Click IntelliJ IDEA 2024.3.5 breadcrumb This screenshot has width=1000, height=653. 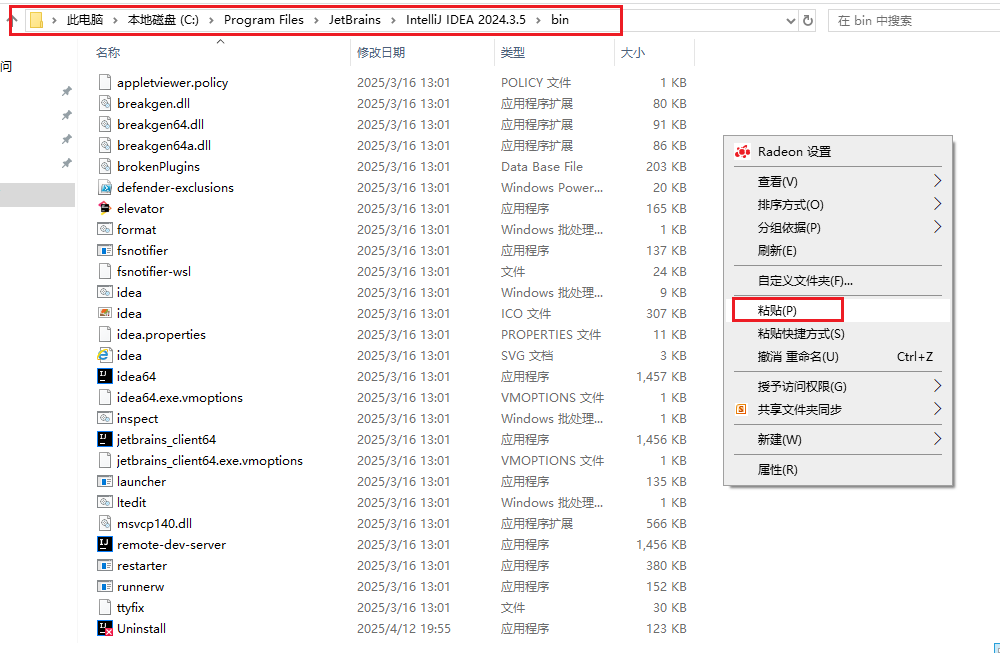[x=466, y=20]
